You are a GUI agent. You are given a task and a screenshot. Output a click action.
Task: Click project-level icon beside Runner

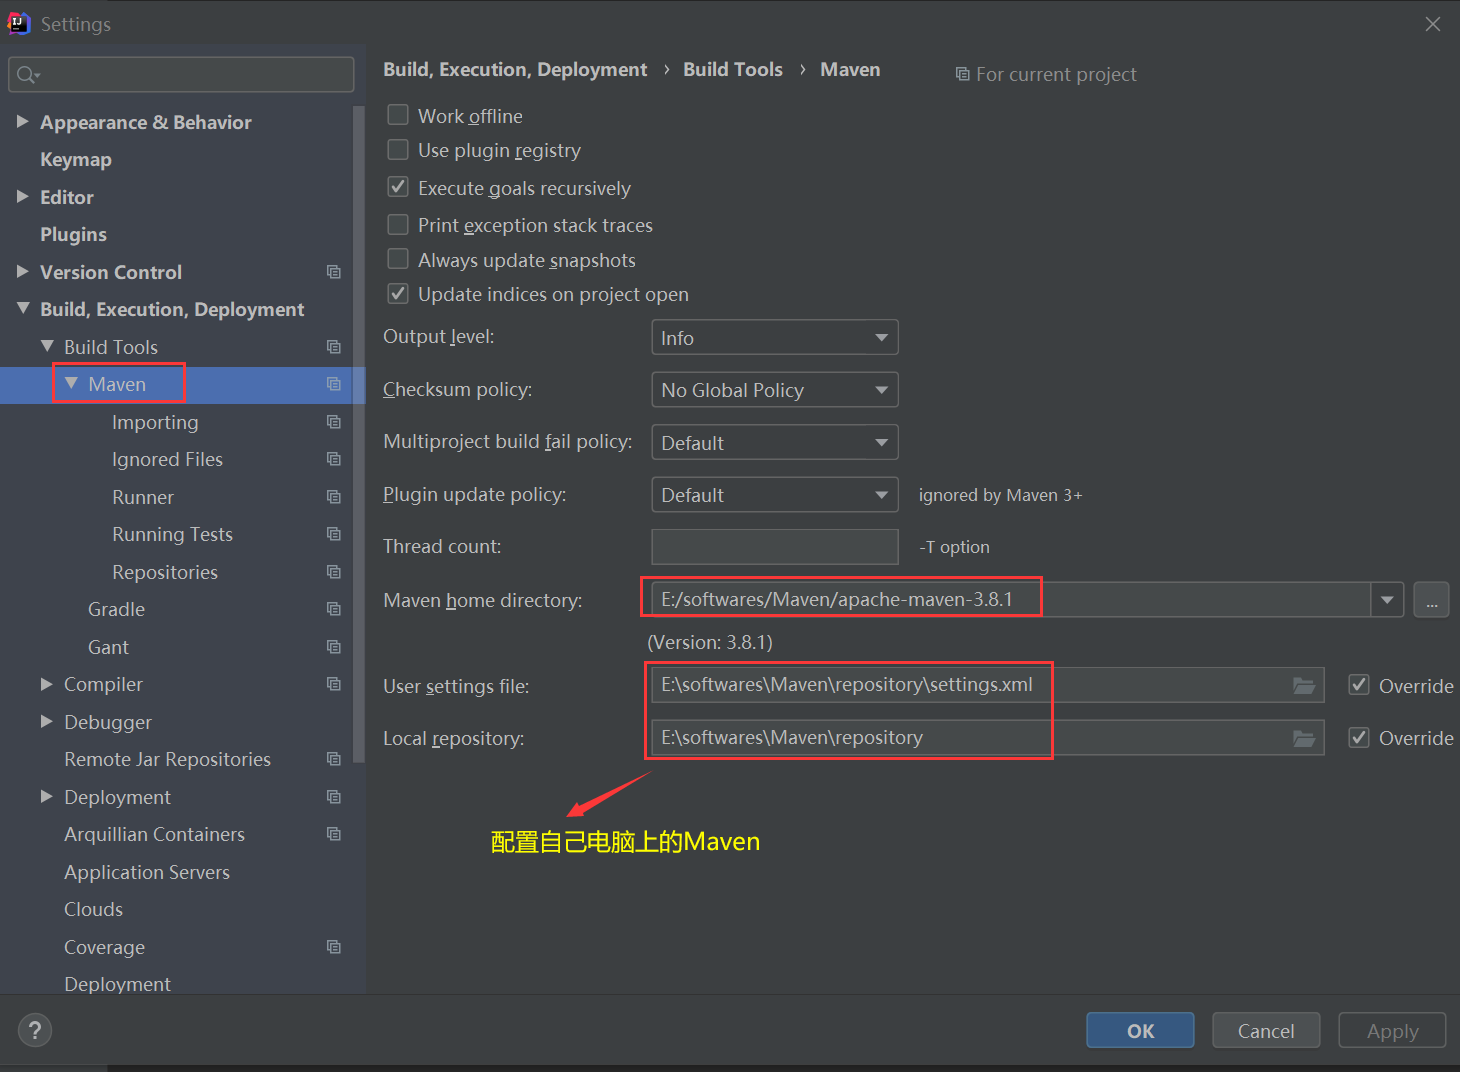(334, 497)
